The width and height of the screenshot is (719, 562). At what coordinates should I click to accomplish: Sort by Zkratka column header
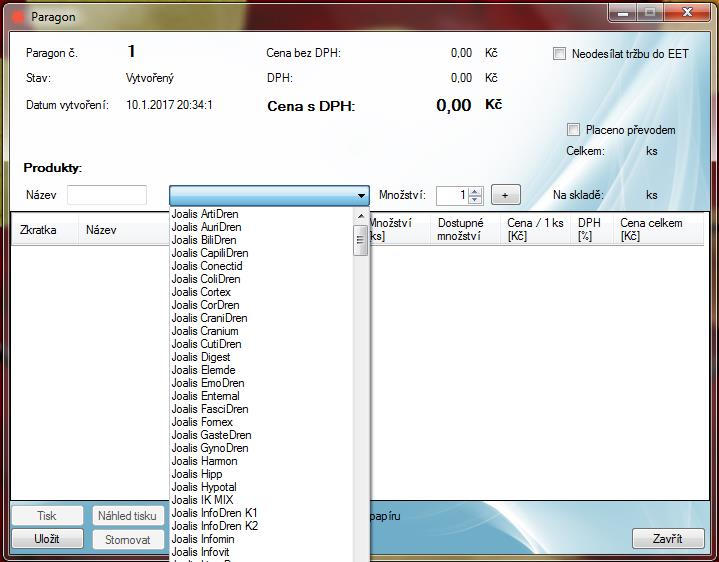[x=44, y=229]
